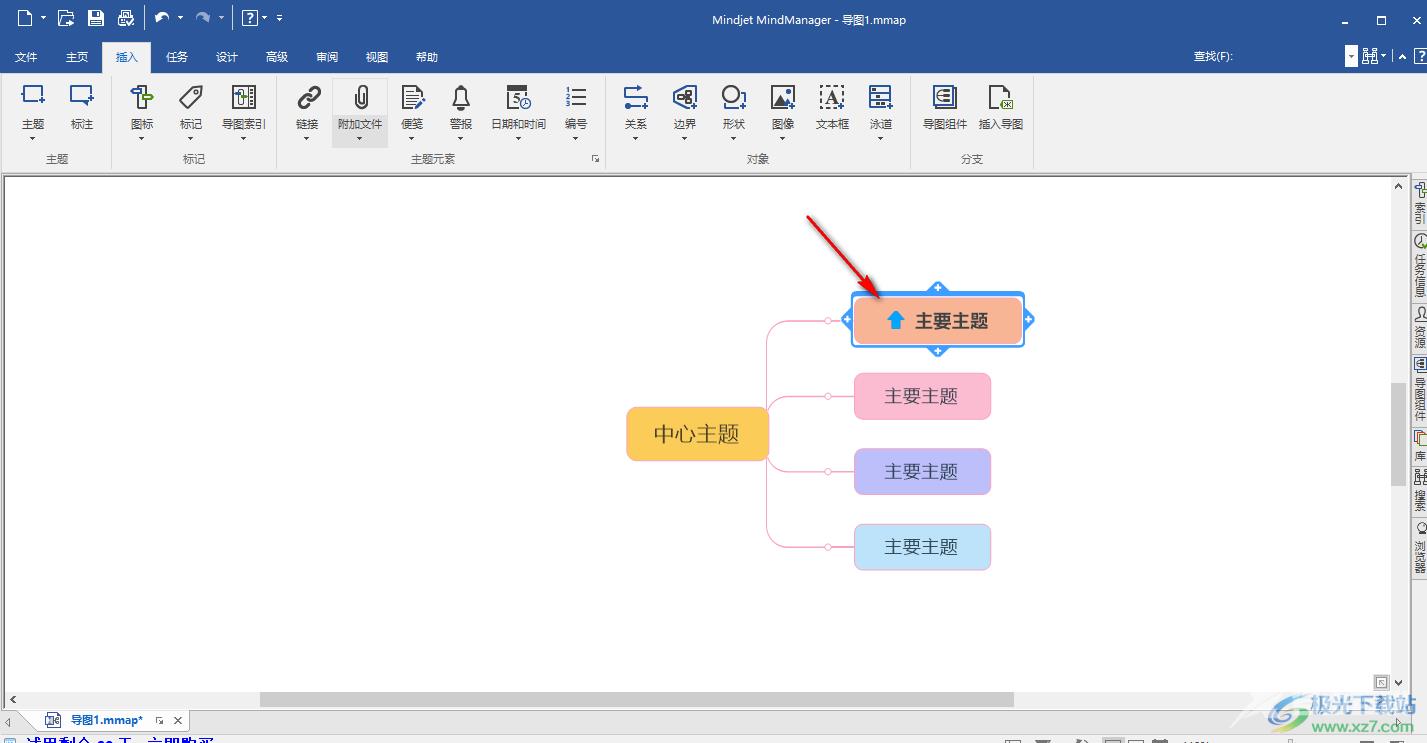Screen dimensions: 1427x743
Task: Expand the Undo history dropdown
Action: pyautogui.click(x=180, y=18)
